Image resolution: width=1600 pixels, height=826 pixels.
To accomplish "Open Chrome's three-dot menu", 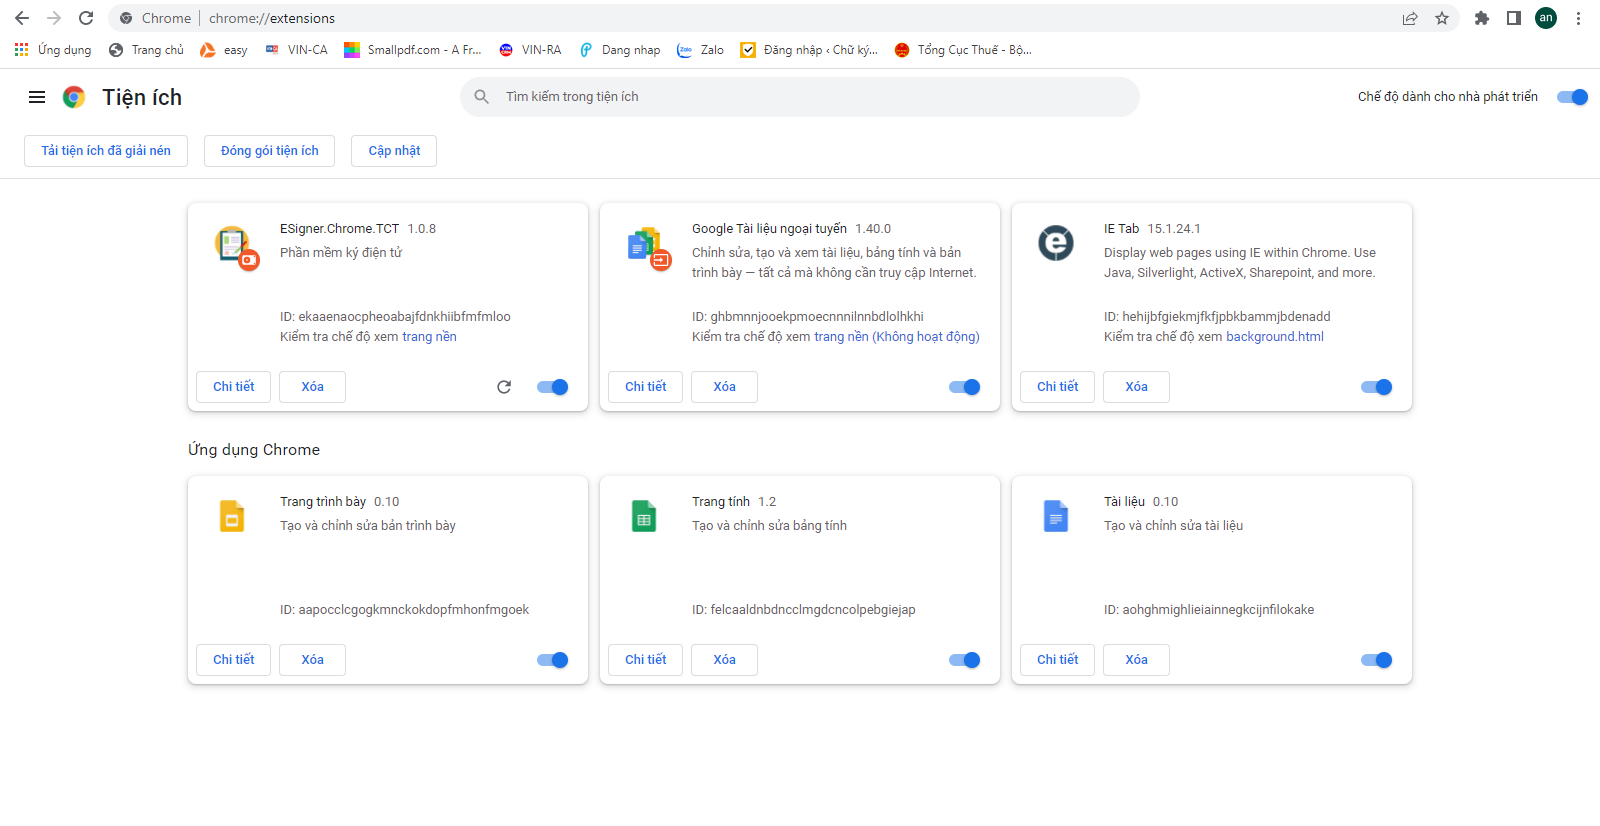I will click(x=1578, y=18).
